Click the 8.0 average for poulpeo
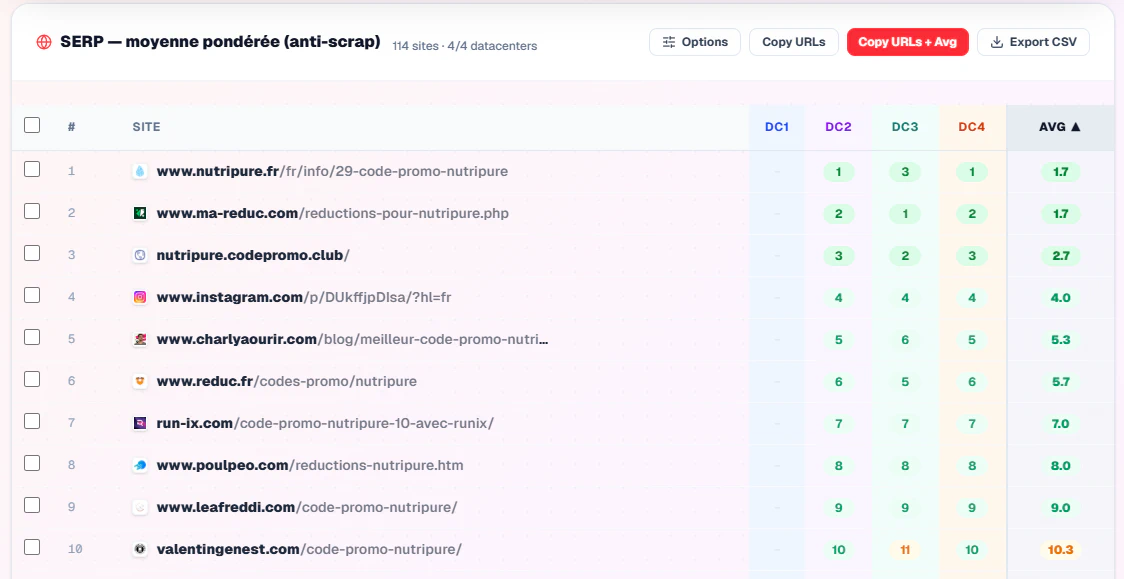 tap(1060, 466)
